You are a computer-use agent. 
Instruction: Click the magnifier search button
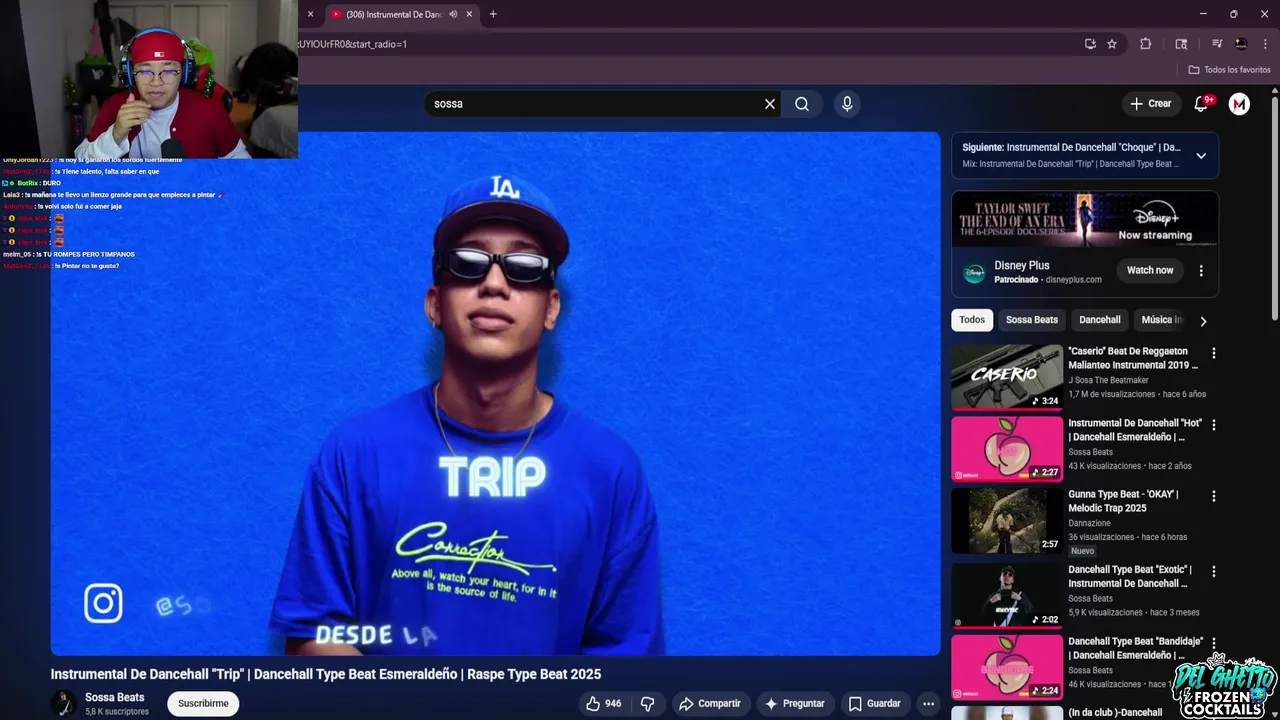coord(802,104)
